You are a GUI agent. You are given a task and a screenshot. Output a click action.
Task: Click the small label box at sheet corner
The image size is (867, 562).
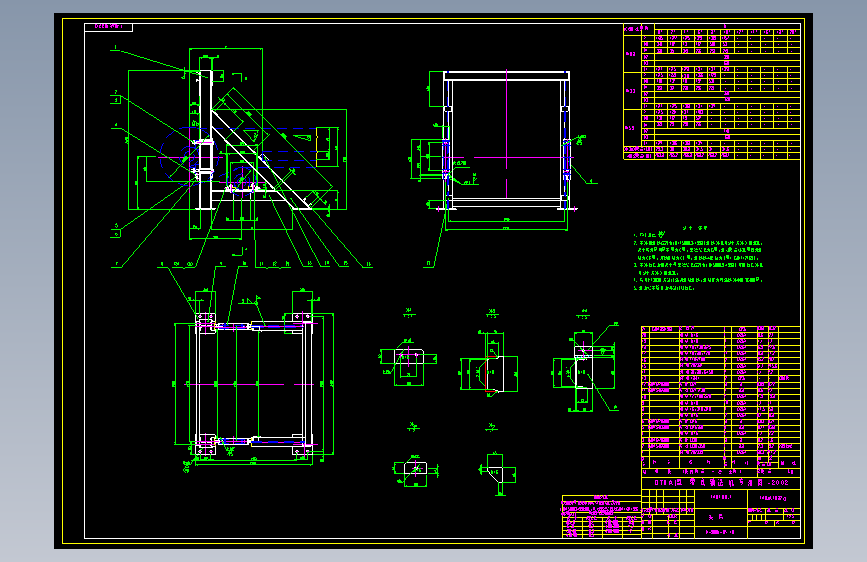(108, 27)
